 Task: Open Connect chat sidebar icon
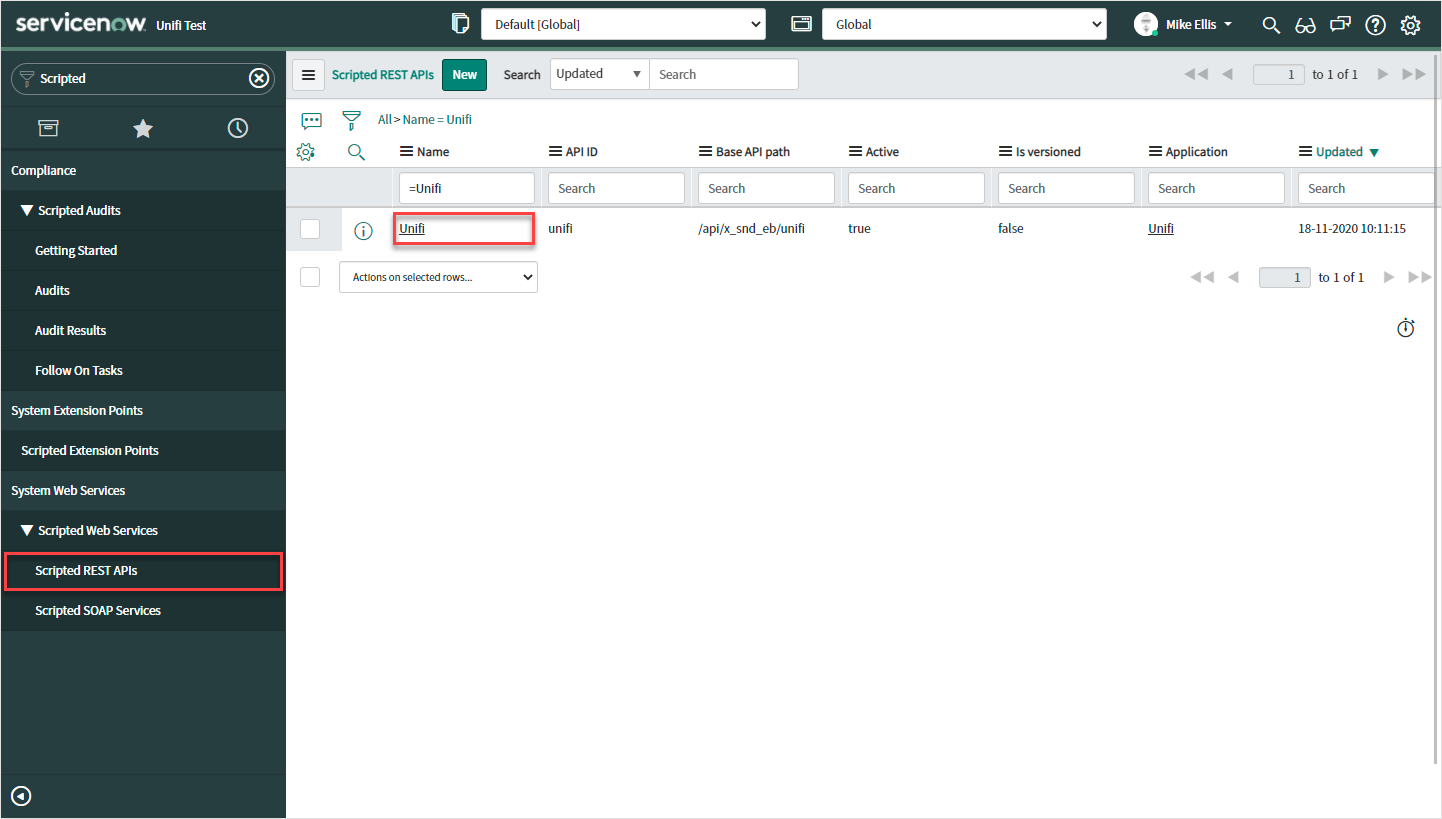point(1340,25)
